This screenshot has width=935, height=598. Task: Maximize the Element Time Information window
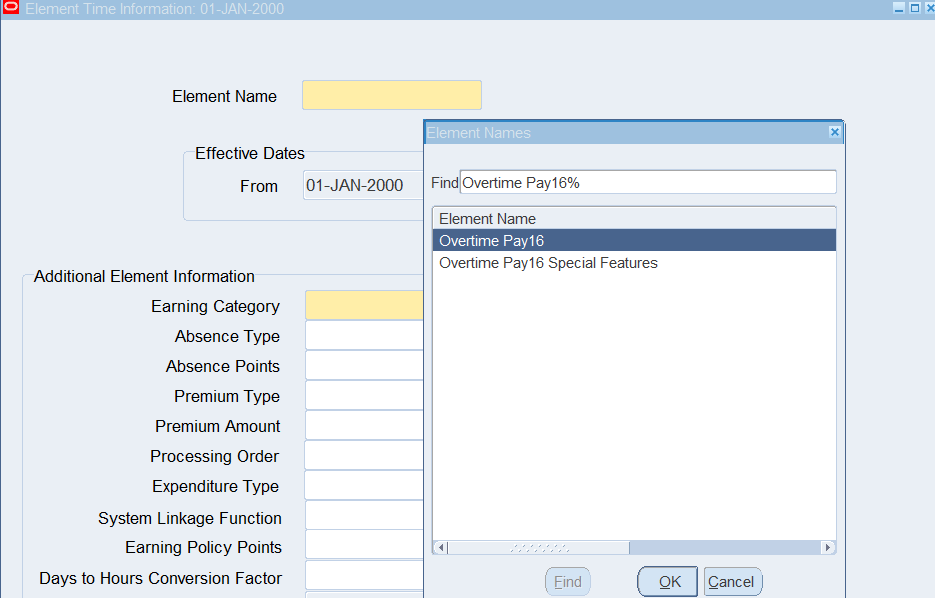pos(914,8)
